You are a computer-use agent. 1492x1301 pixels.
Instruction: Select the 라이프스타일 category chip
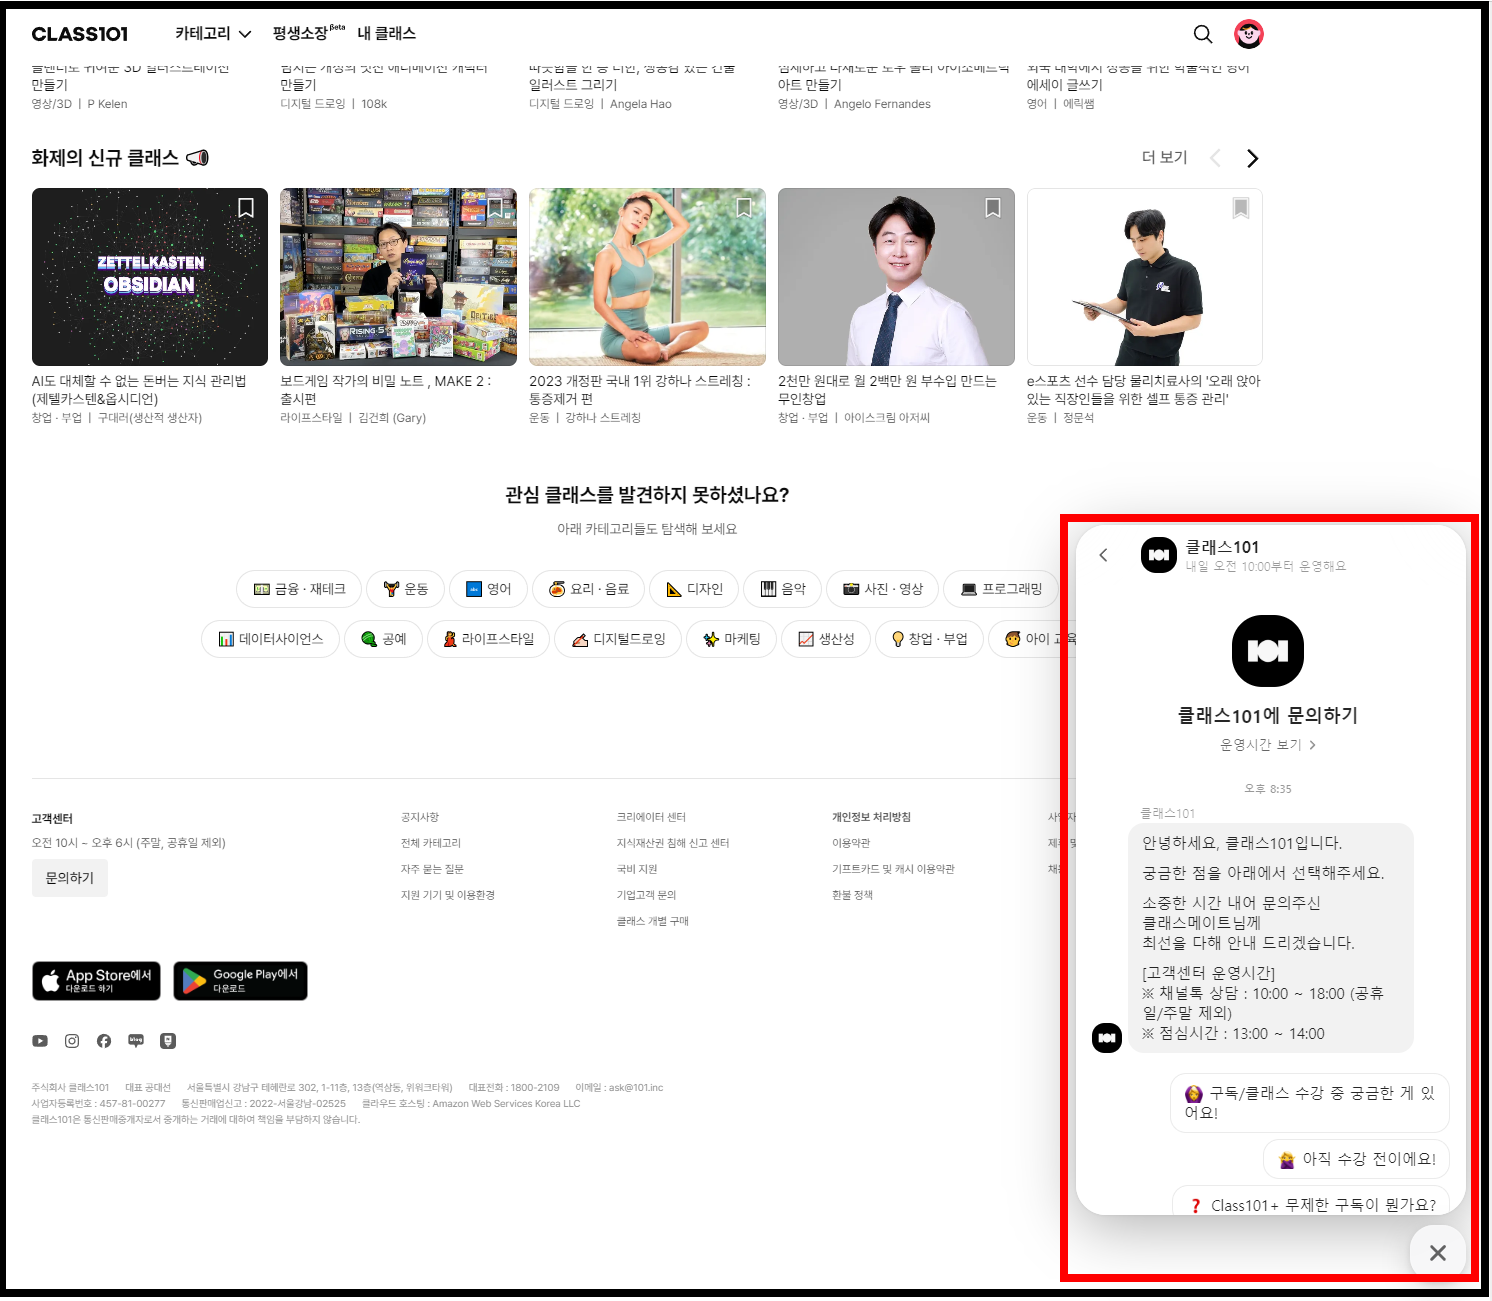pyautogui.click(x=488, y=639)
